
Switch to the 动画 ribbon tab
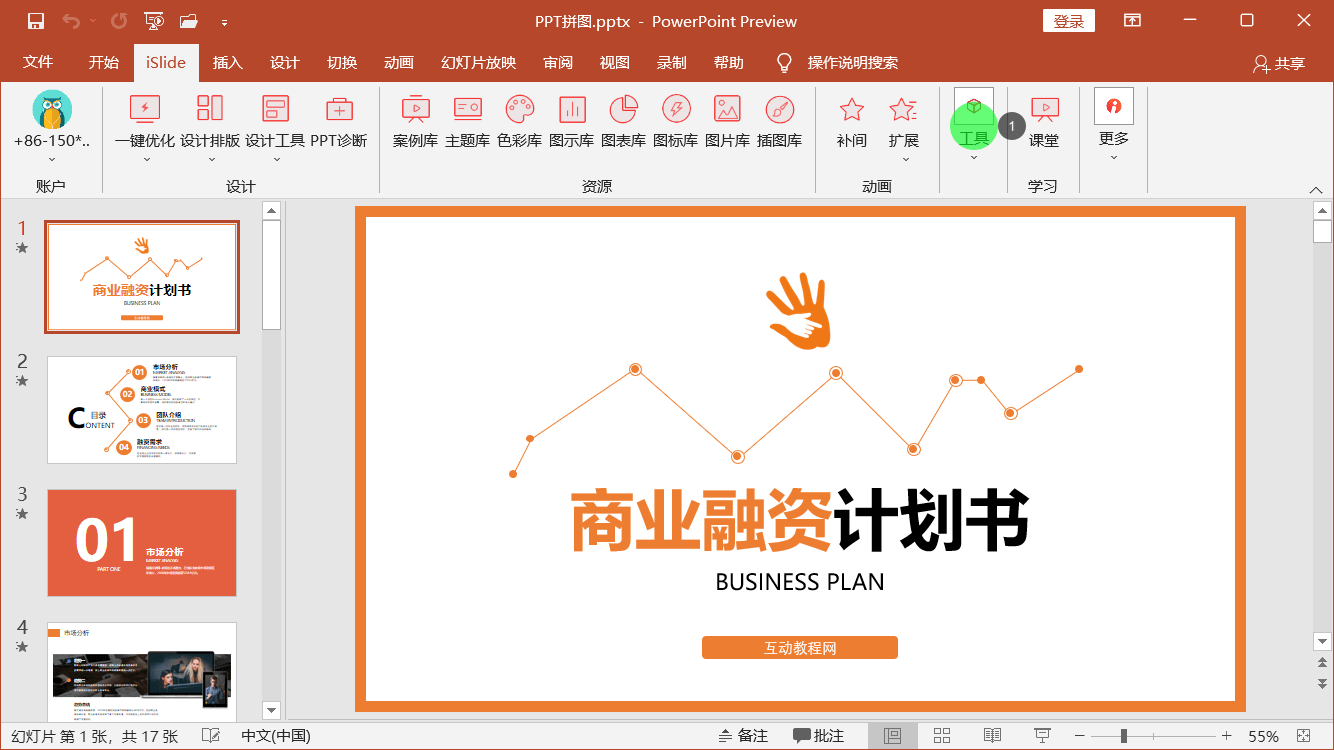point(399,62)
